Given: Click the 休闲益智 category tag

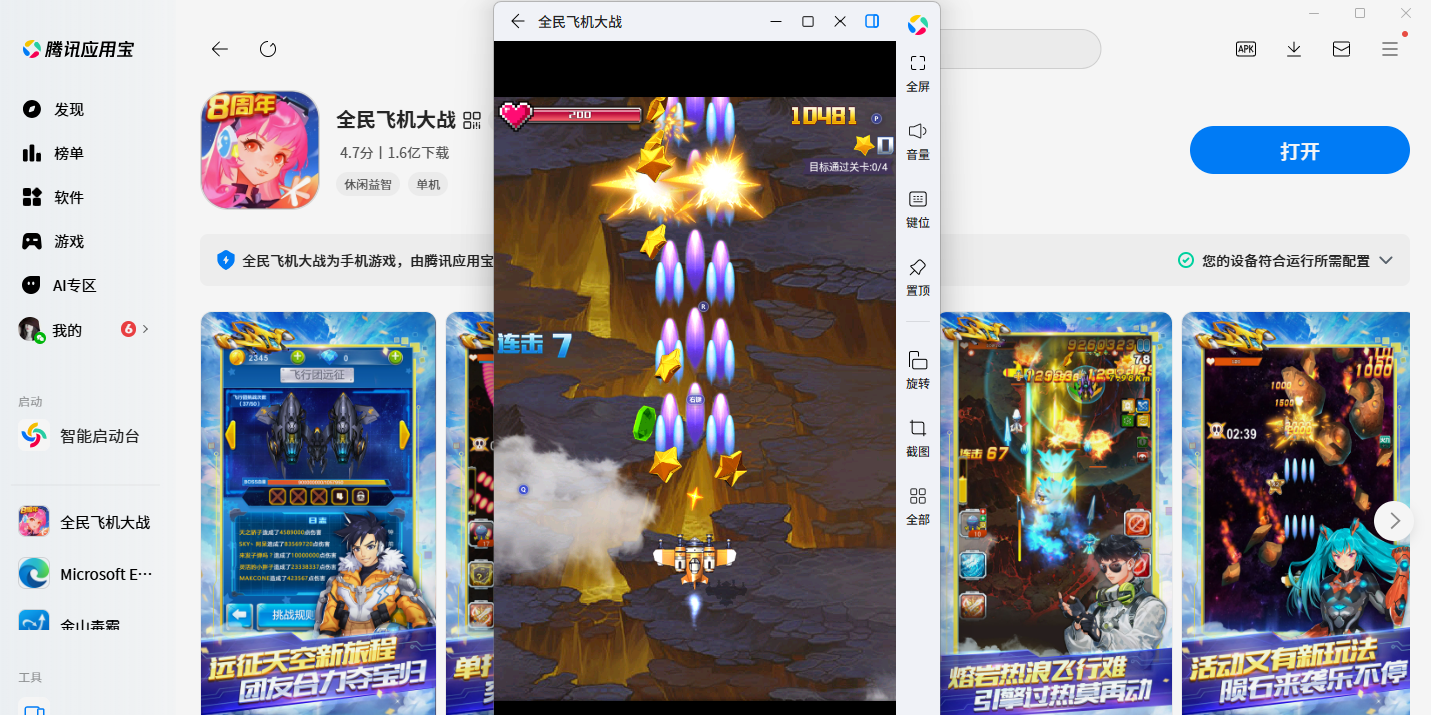Looking at the screenshot, I should click(369, 184).
